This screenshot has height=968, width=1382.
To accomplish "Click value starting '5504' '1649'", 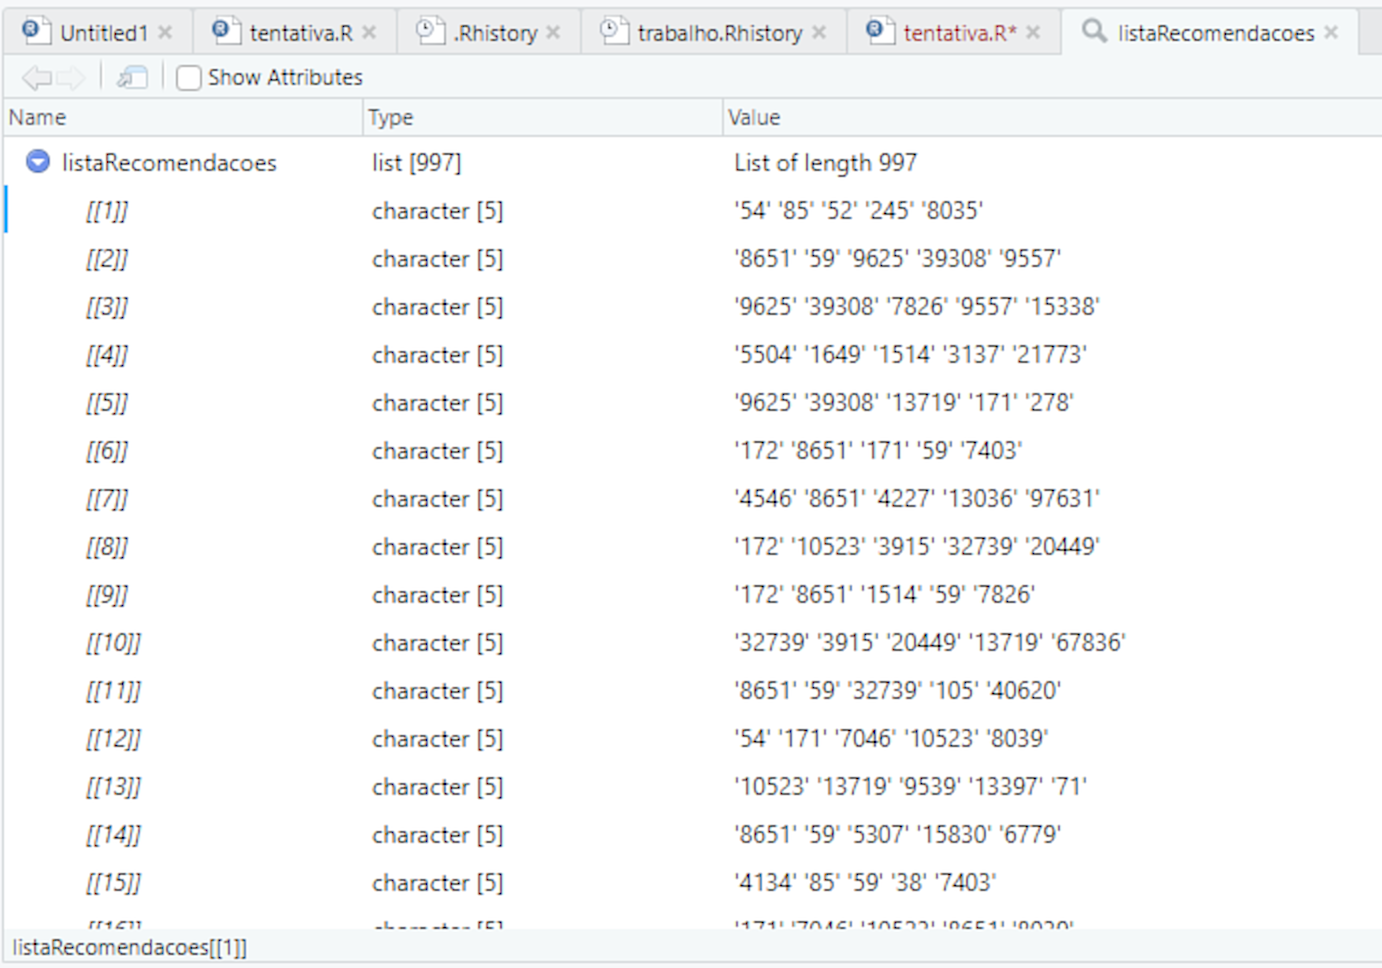I will click(910, 354).
